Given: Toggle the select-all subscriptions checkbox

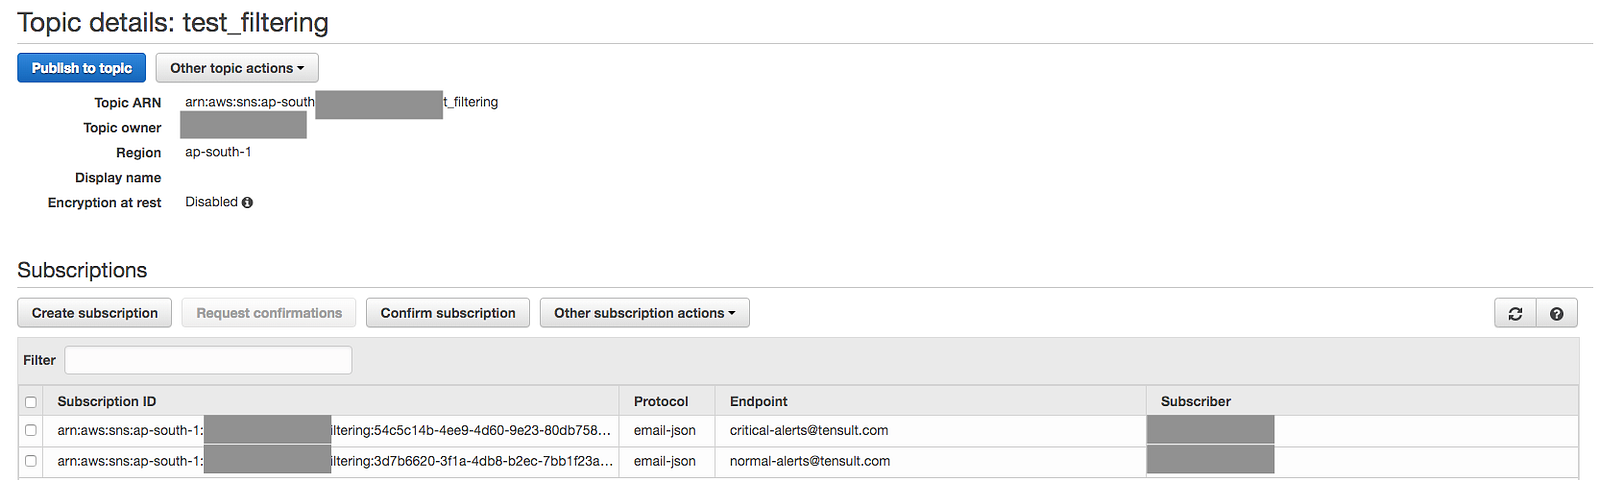Looking at the screenshot, I should click(x=31, y=402).
